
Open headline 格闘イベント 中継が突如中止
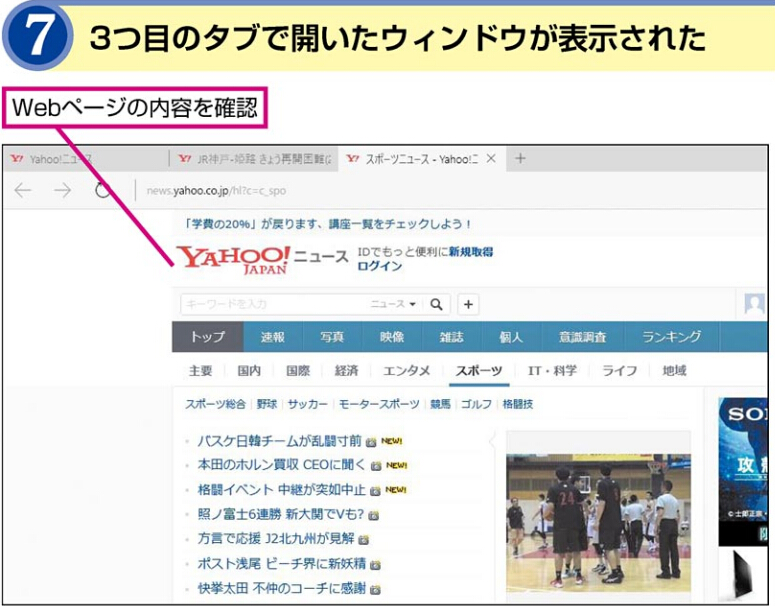pos(281,490)
